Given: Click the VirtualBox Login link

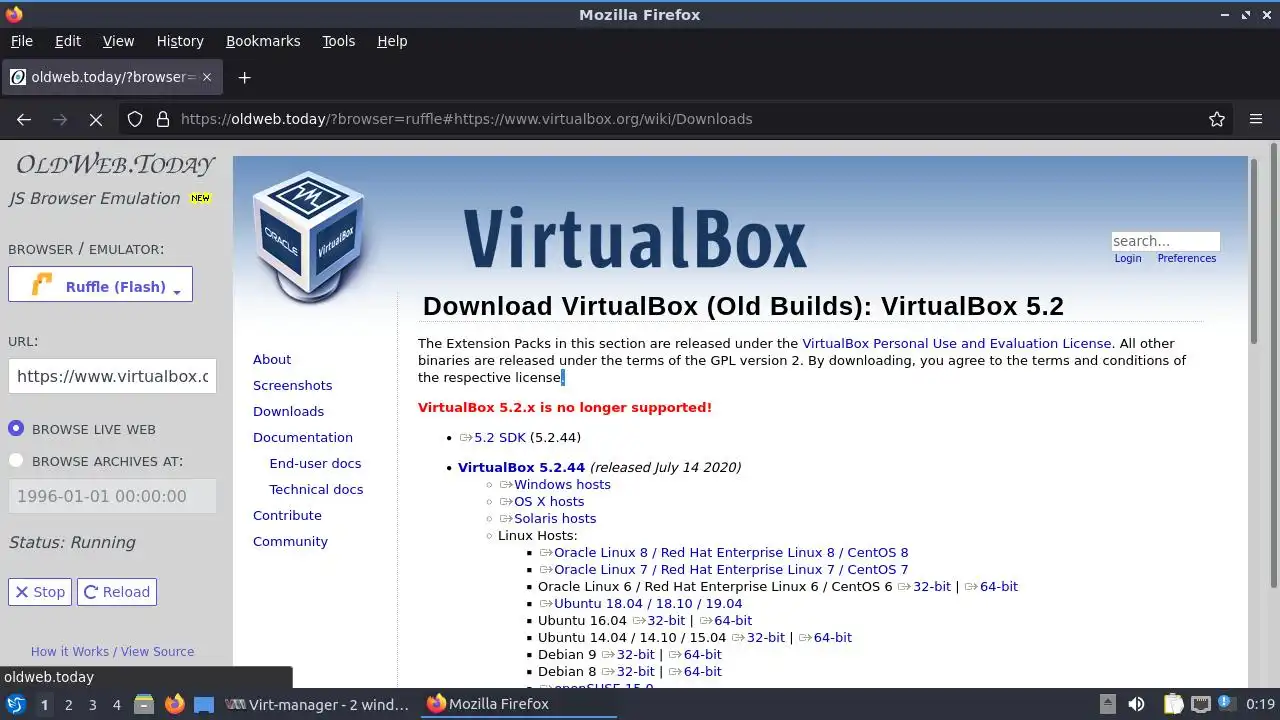Looking at the screenshot, I should point(1128,258).
